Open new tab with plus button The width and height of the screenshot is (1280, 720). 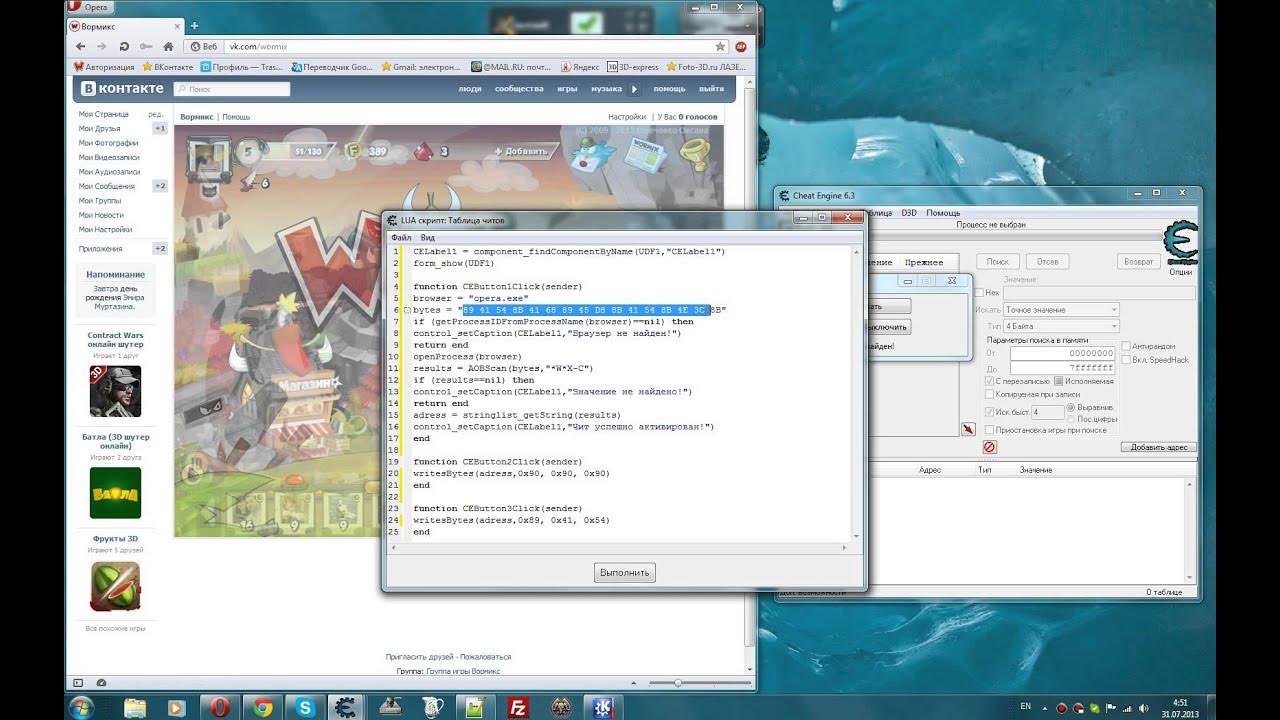[x=194, y=25]
